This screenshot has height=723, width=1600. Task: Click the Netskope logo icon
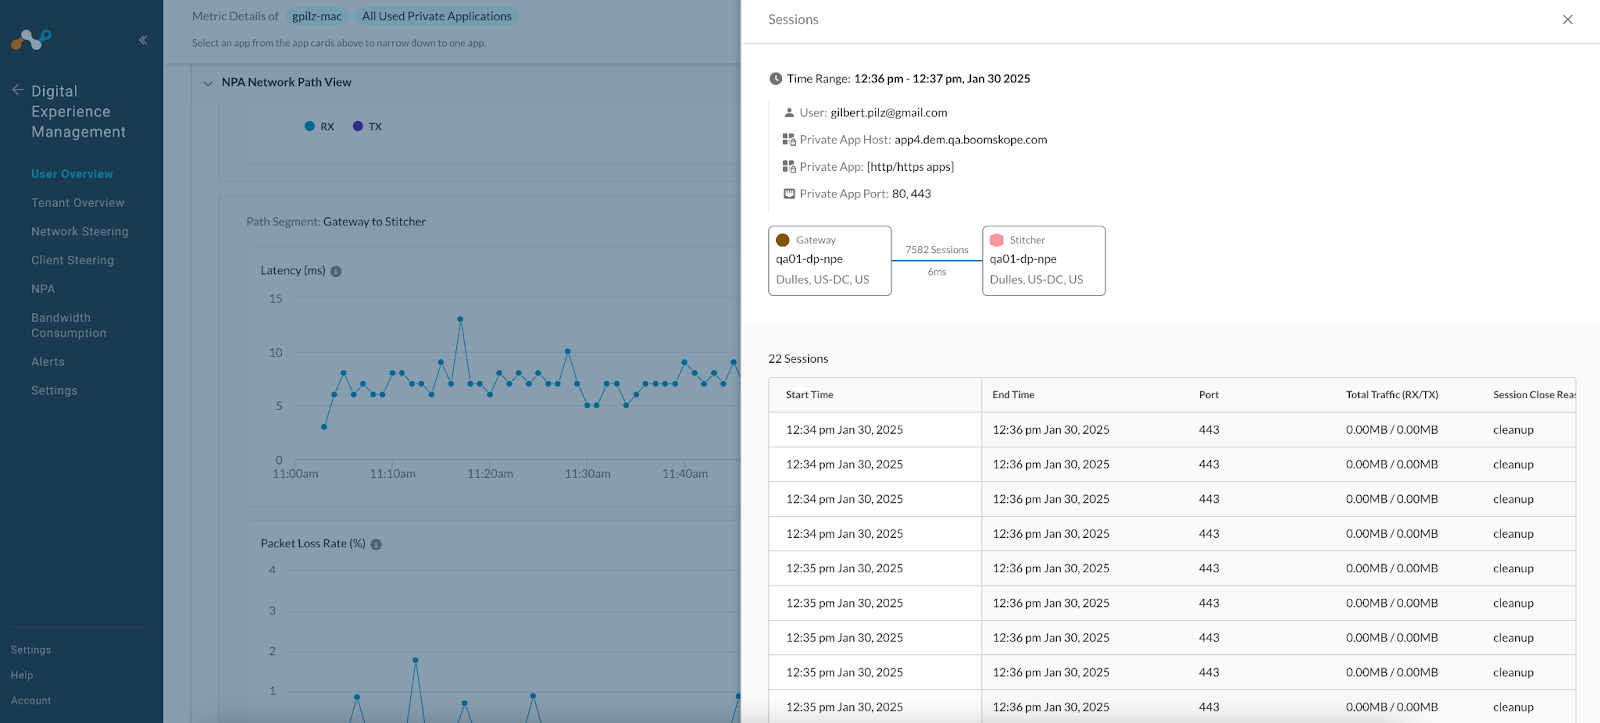point(31,39)
